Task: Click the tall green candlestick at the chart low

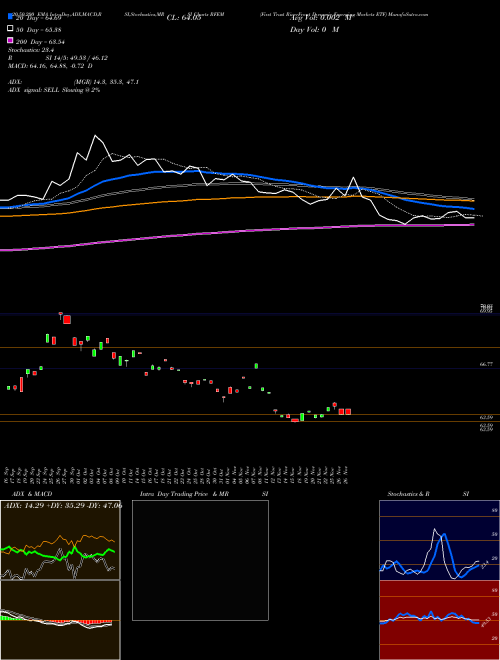Action: pyautogui.click(x=302, y=417)
